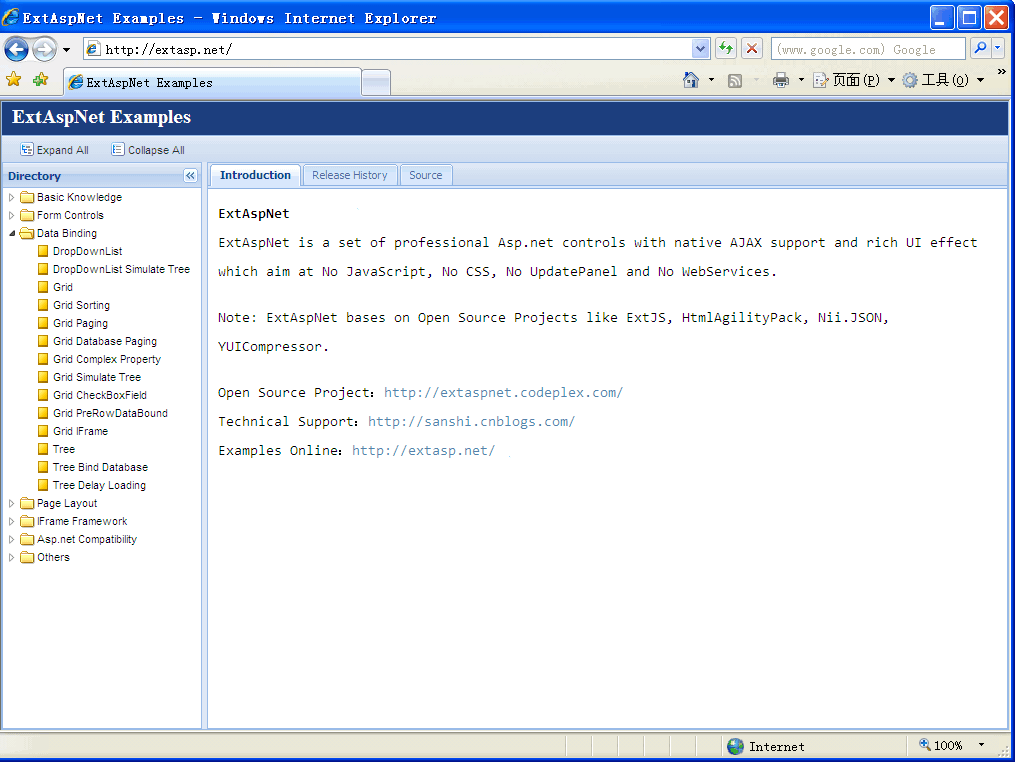
Task: Click the Home page icon
Action: point(691,80)
